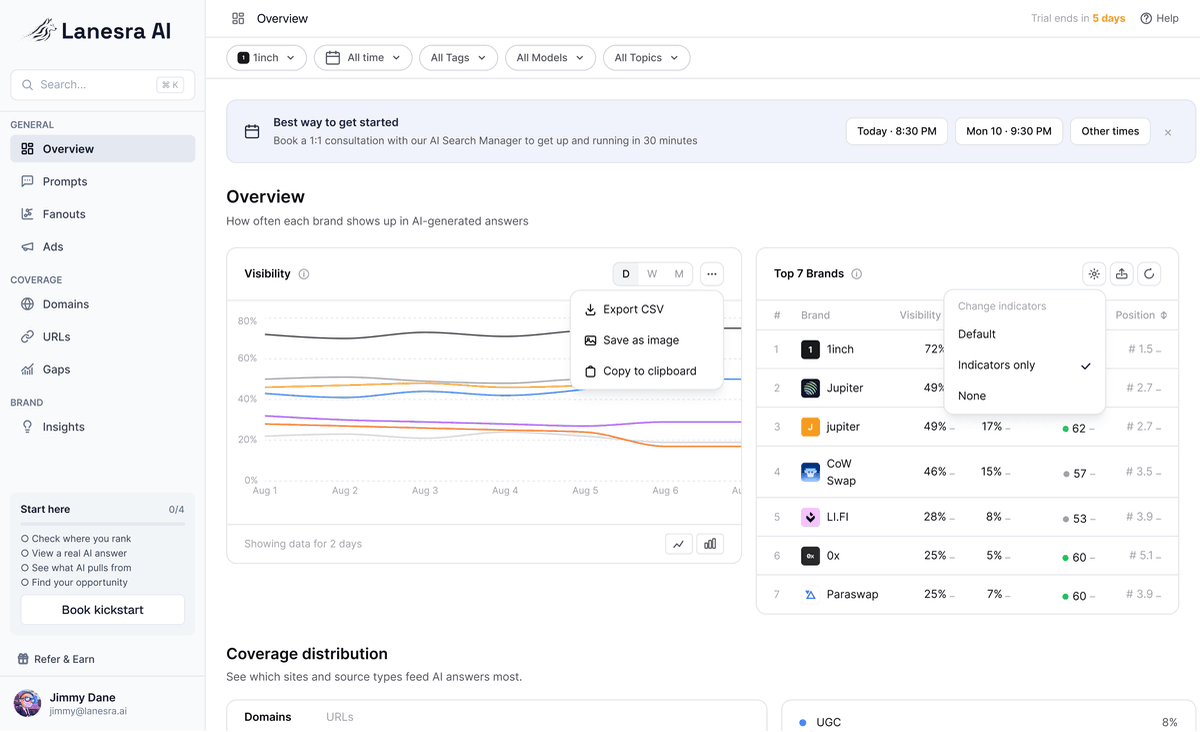This screenshot has width=1200, height=732.
Task: Select Indicators only option
Action: pos(1024,365)
